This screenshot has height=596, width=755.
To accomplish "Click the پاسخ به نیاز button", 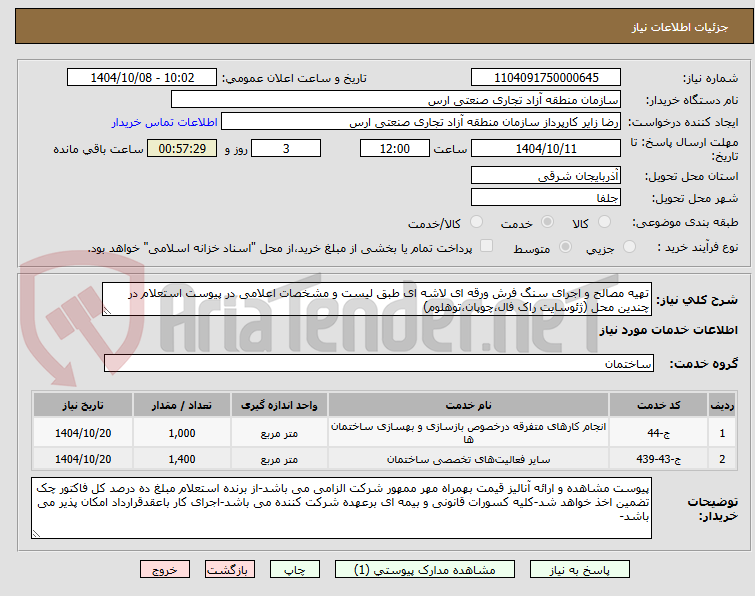I will (x=579, y=570).
